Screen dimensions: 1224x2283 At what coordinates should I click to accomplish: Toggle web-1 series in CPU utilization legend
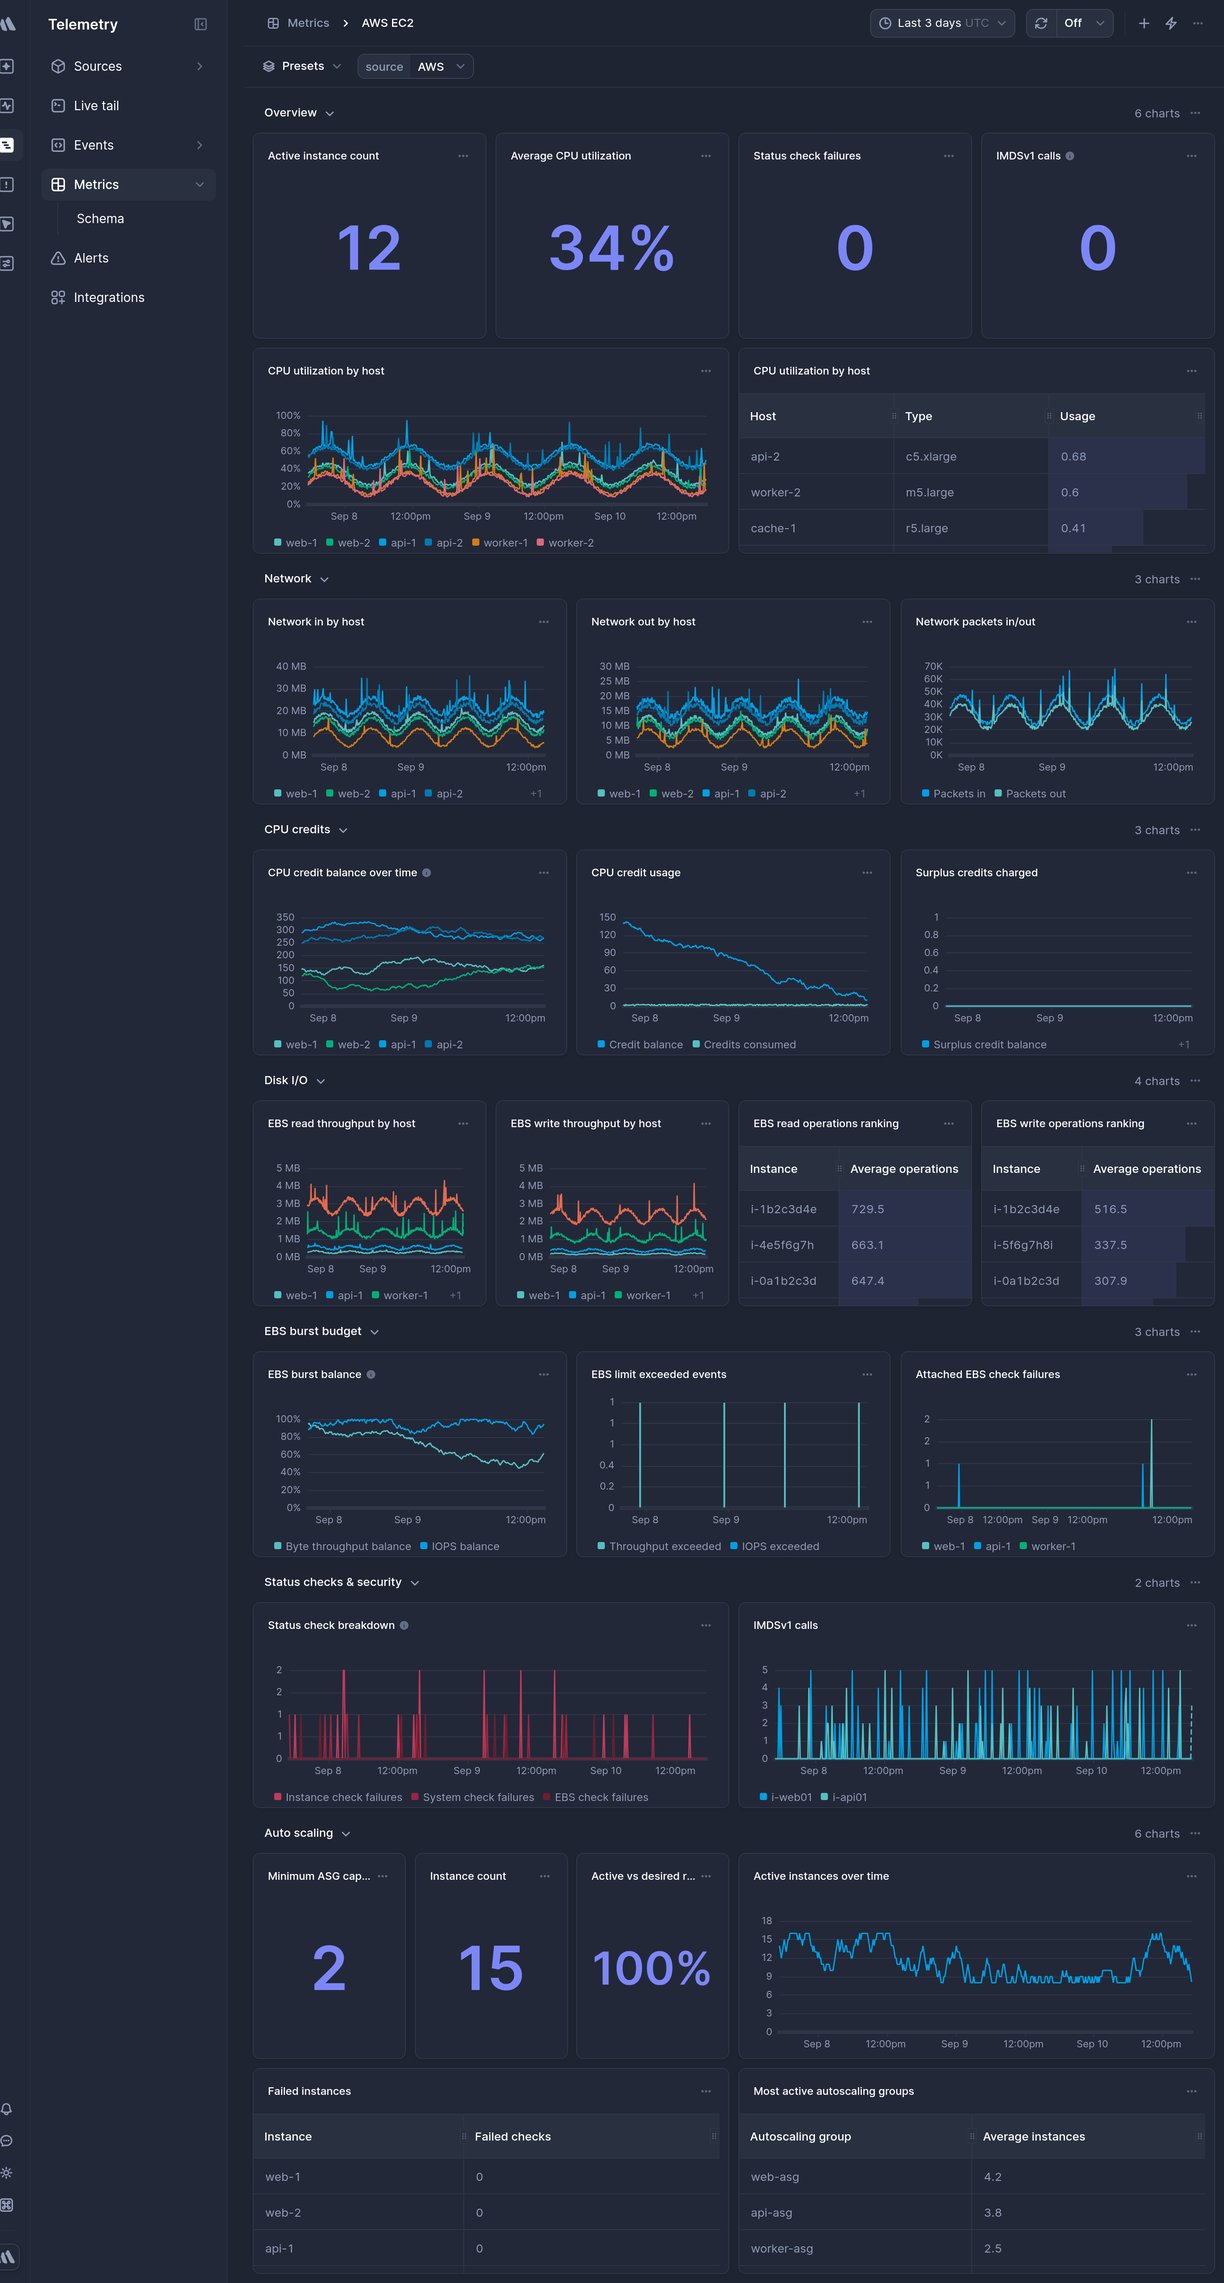coord(295,543)
